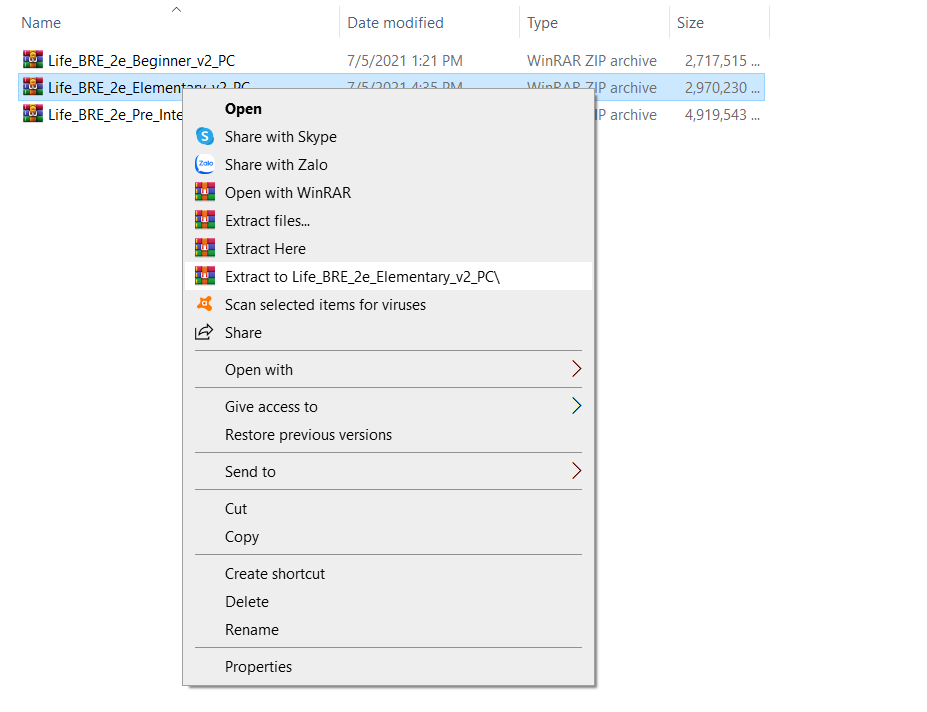Click the Share arrow icon

click(204, 332)
